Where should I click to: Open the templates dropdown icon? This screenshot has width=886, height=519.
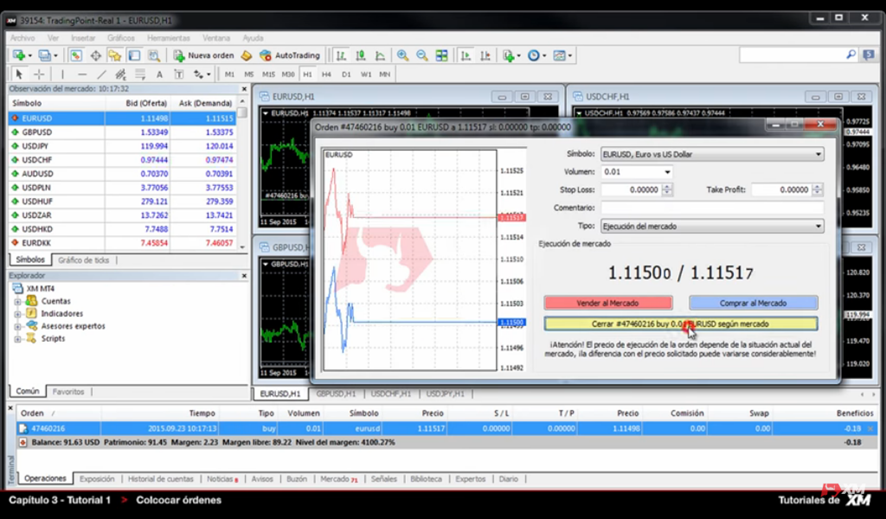coord(562,55)
